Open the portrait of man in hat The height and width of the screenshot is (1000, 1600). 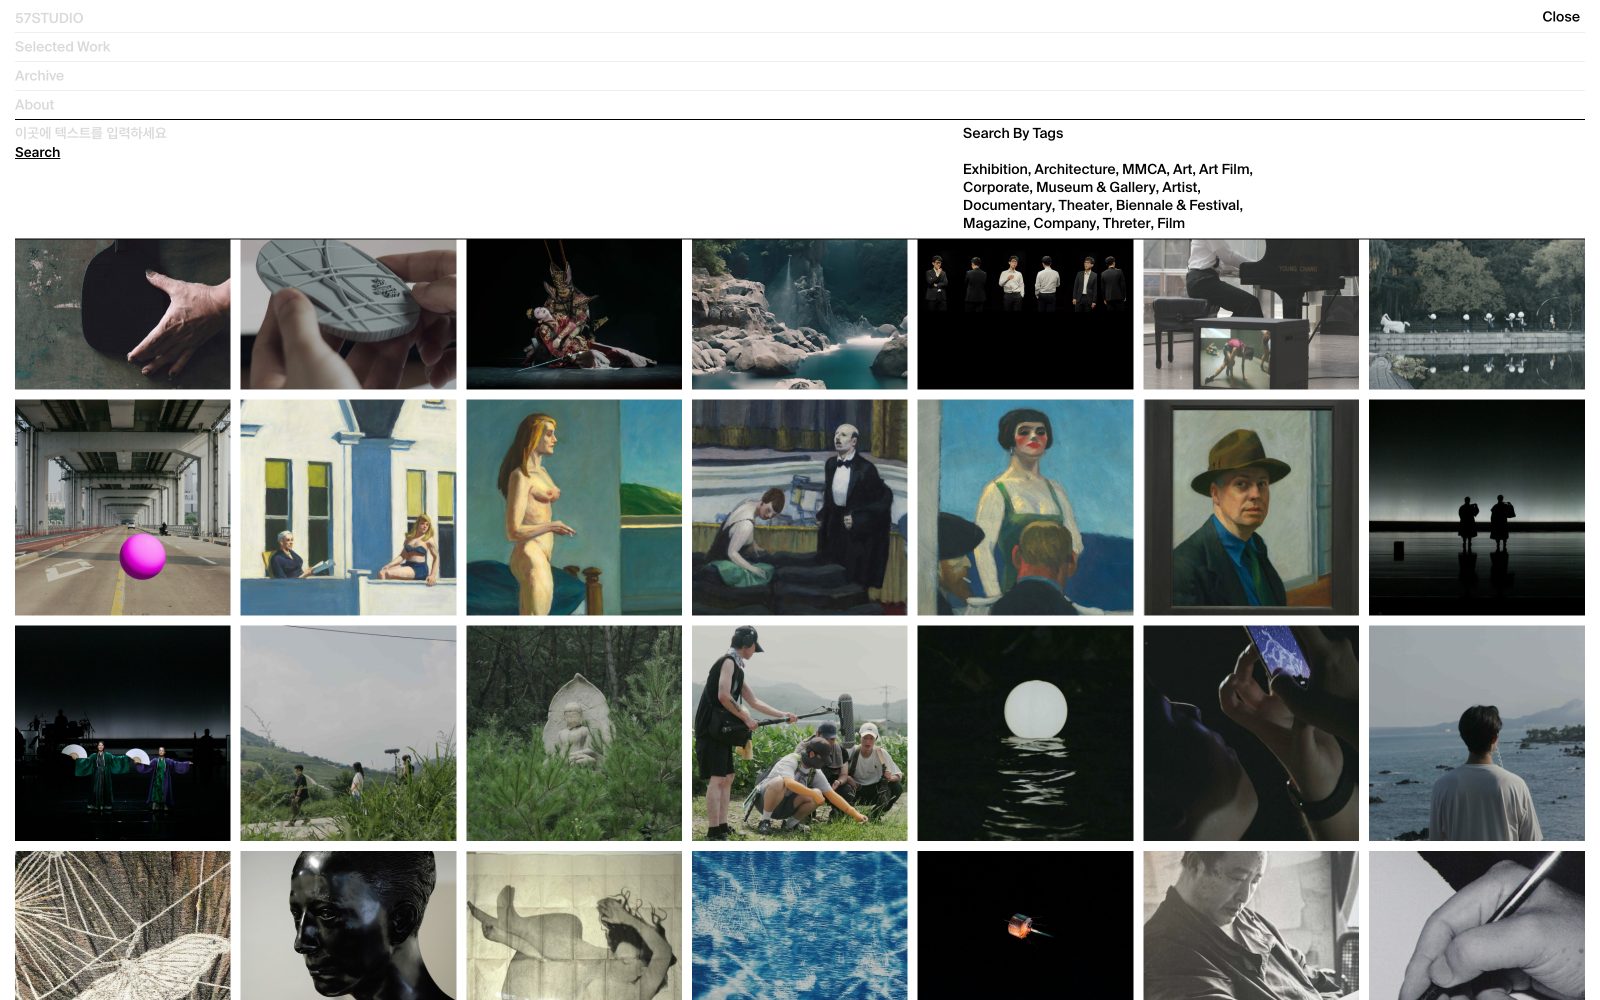coord(1251,507)
